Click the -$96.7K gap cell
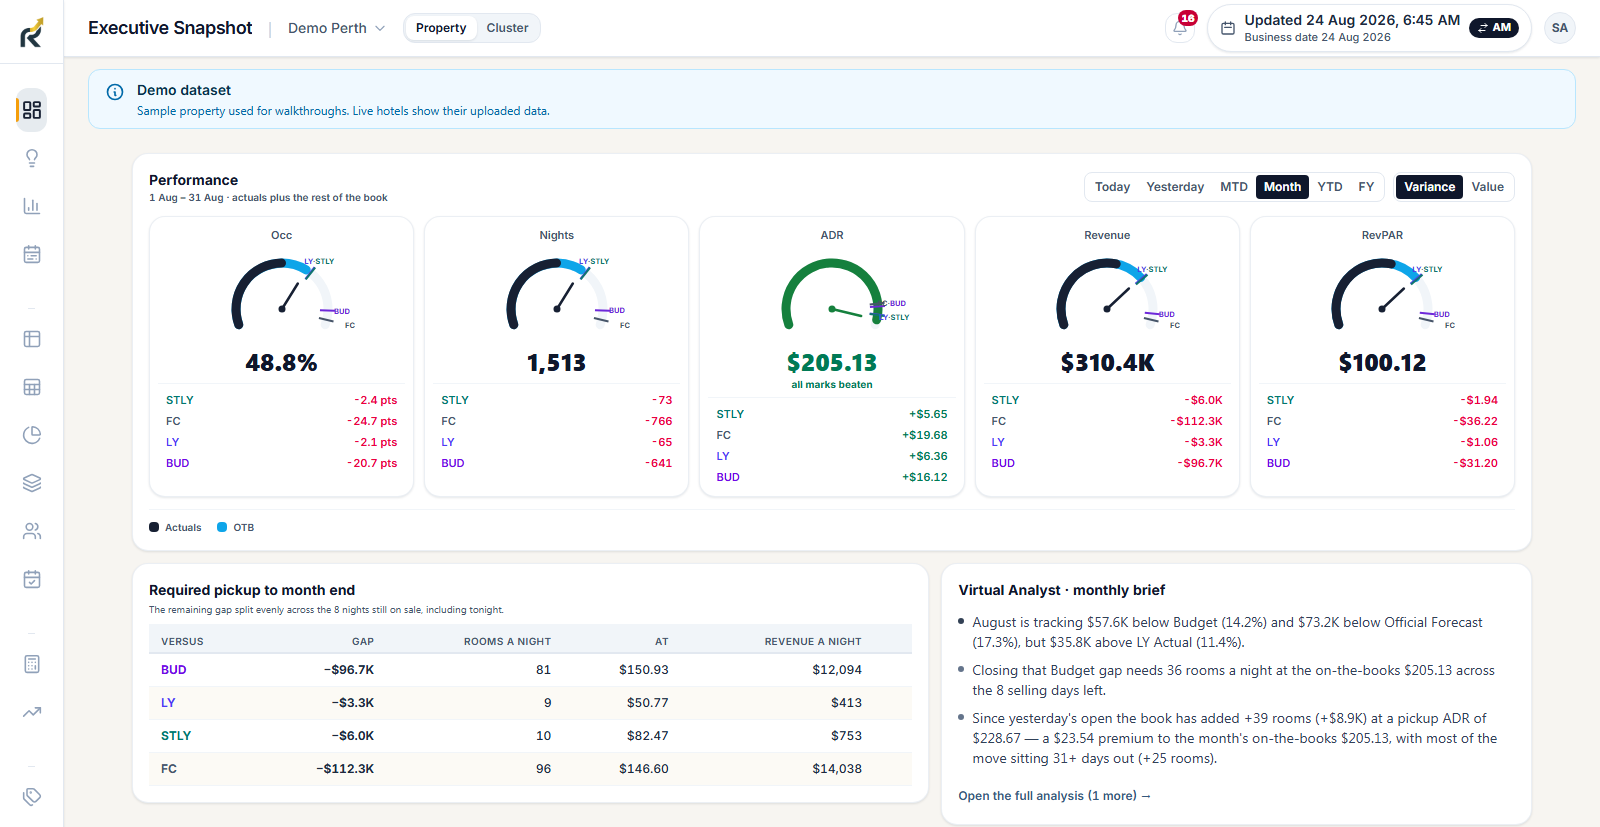The height and width of the screenshot is (827, 1600). tap(349, 670)
